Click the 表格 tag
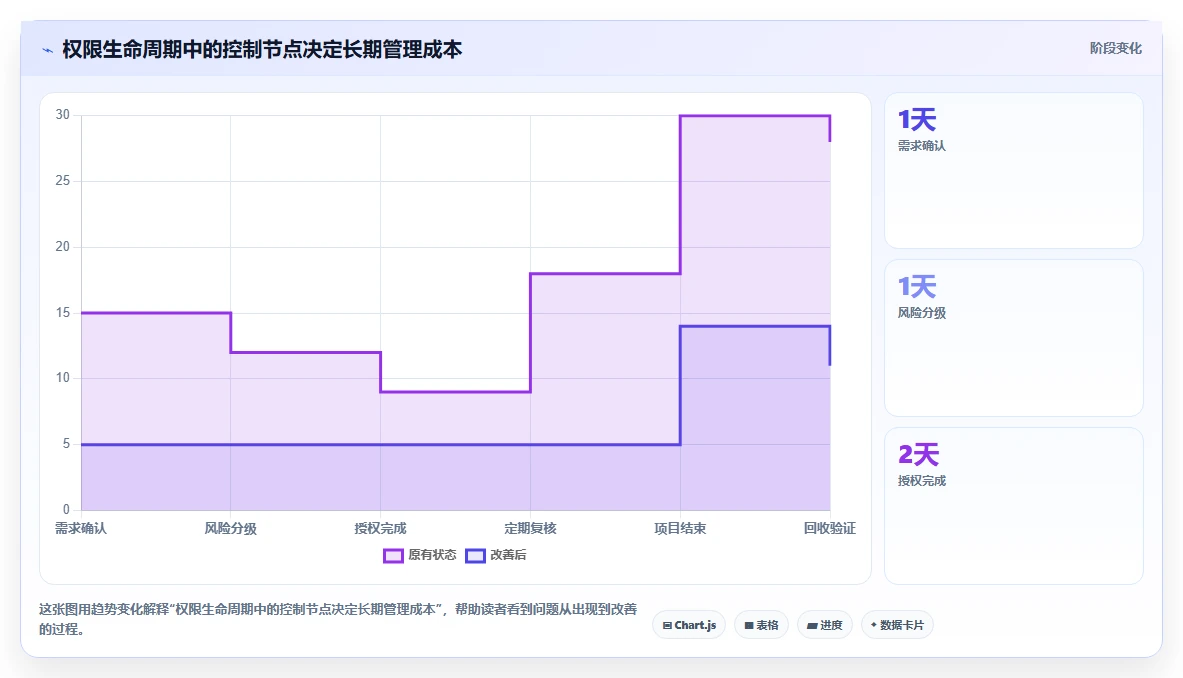 (x=761, y=625)
